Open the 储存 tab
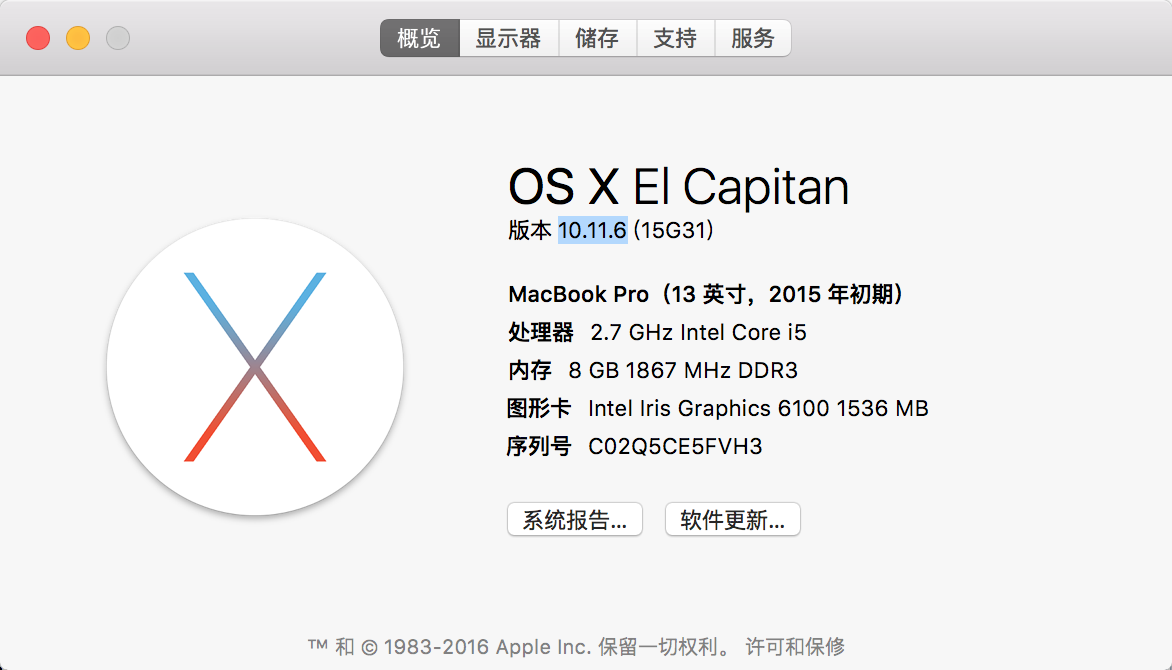 point(597,39)
